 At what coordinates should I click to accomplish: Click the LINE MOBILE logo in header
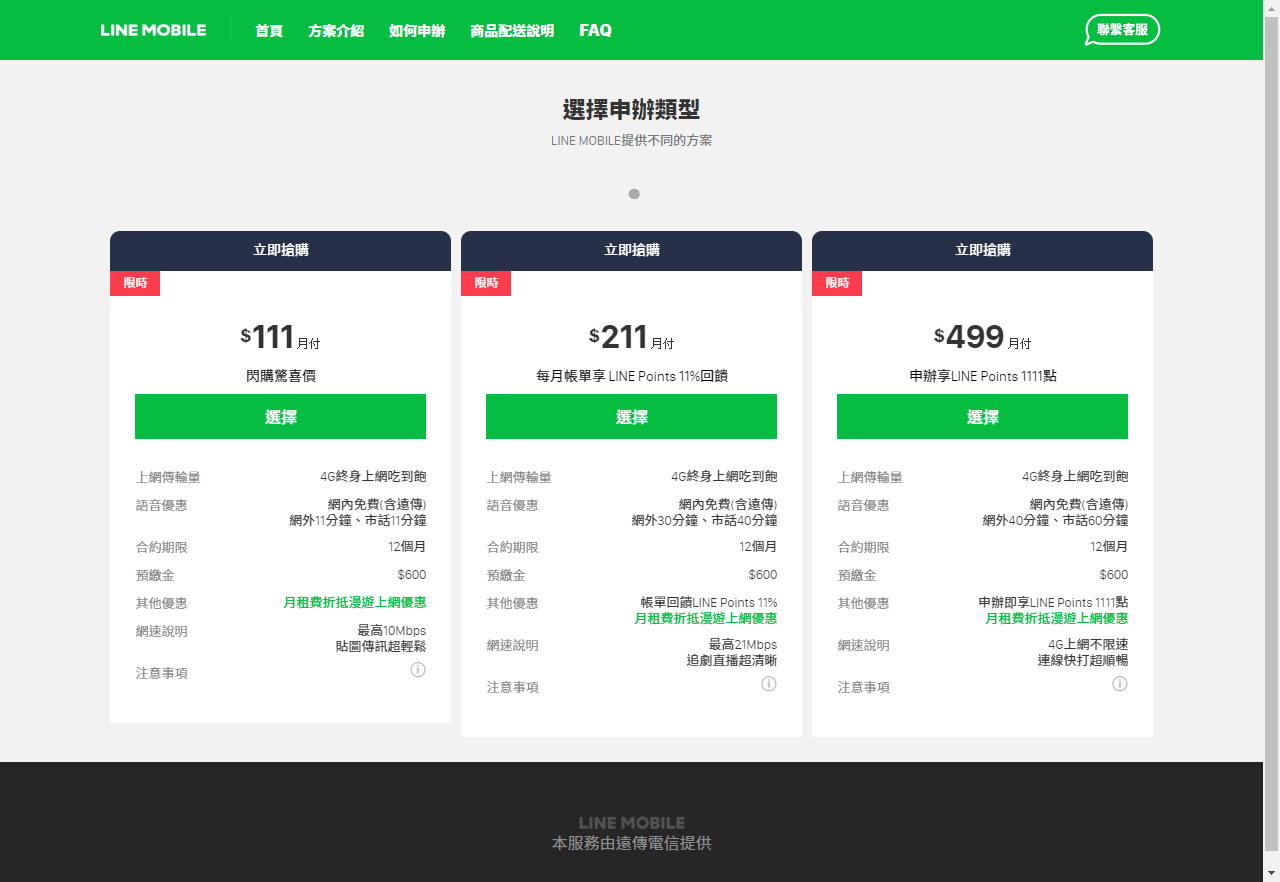pyautogui.click(x=153, y=30)
